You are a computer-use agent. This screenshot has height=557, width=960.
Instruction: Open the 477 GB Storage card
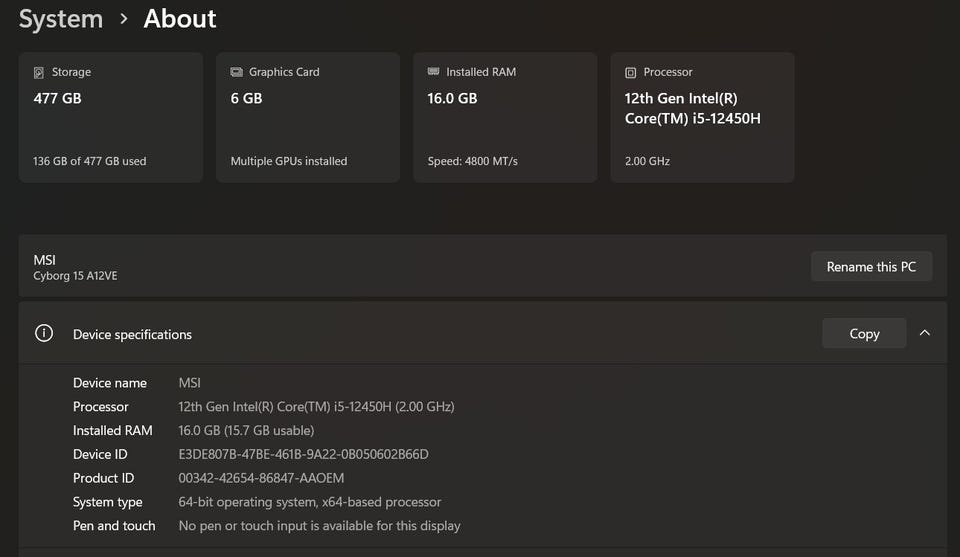point(110,117)
